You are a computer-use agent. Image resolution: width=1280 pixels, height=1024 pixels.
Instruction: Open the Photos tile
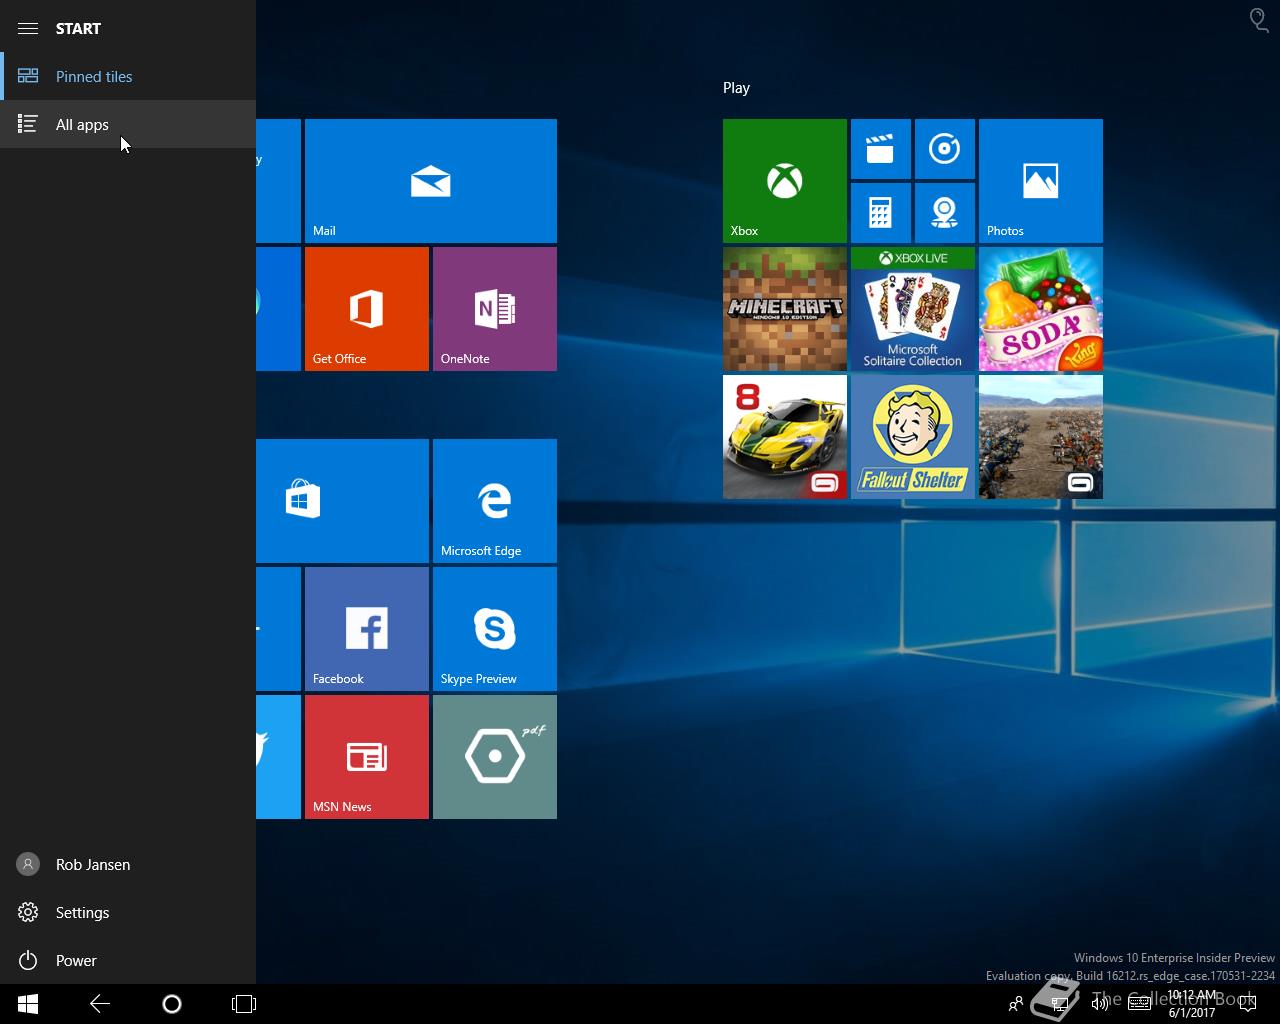(1041, 181)
